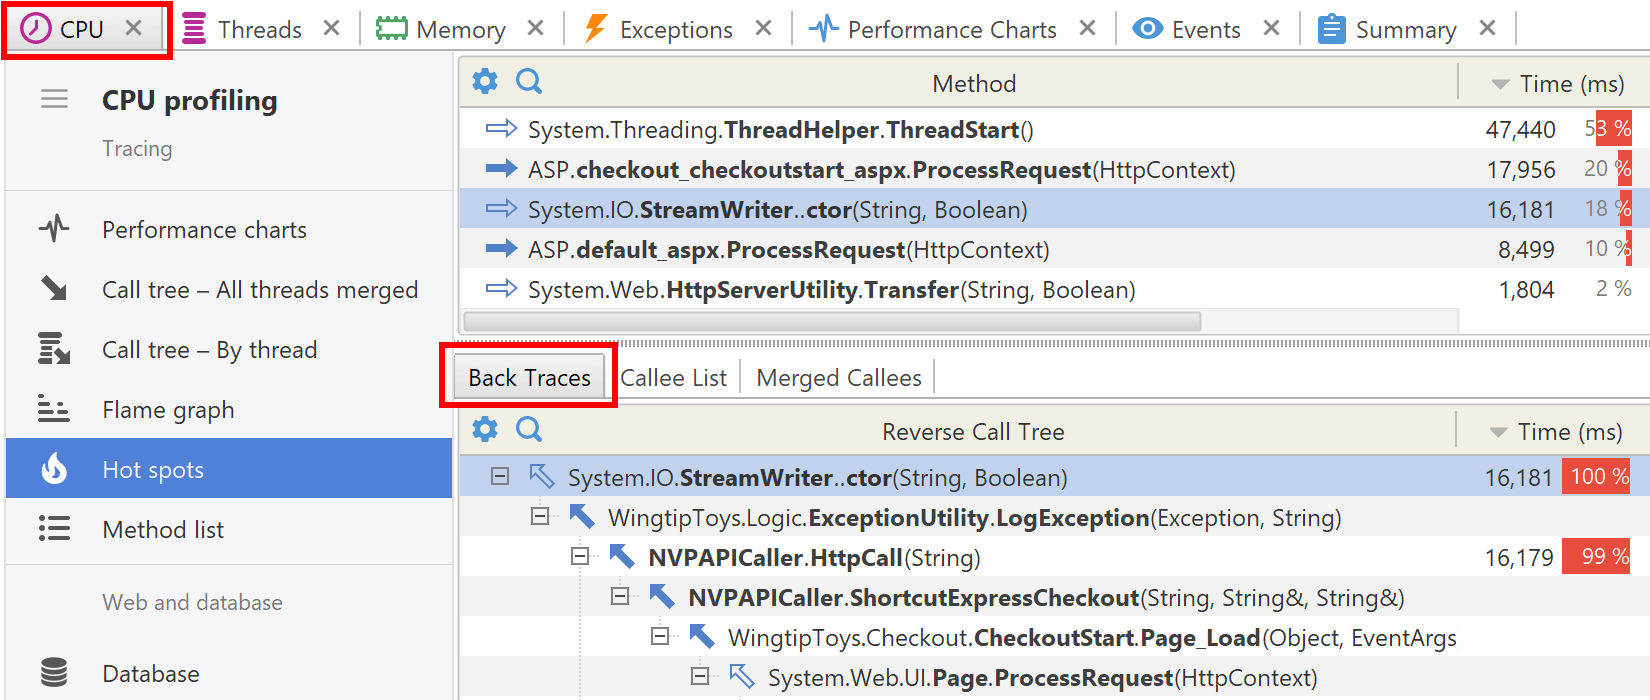Close the CPU tab
The image size is (1650, 700).
[x=133, y=29]
